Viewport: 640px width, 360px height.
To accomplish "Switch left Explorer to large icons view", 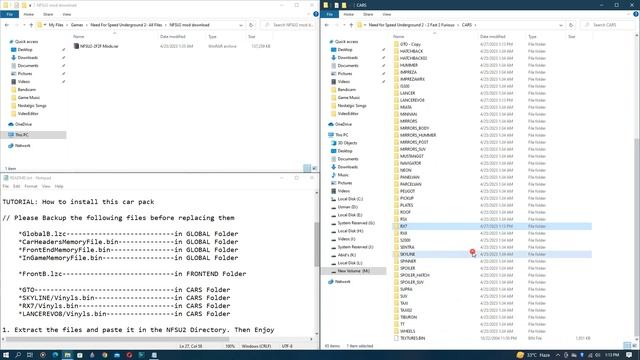I will point(314,168).
